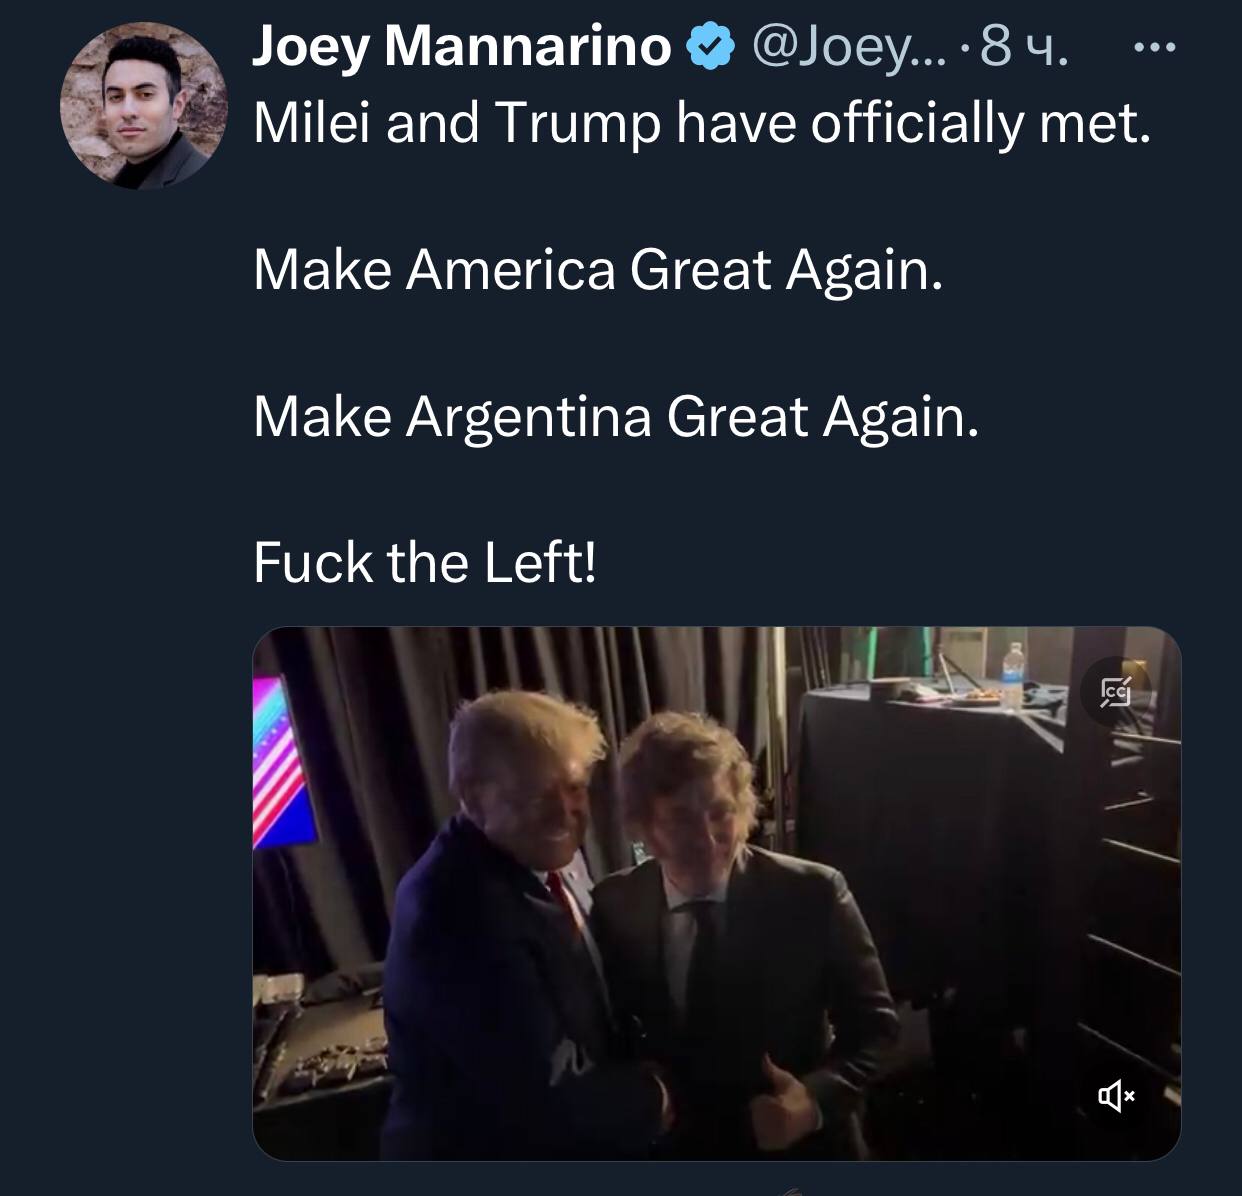Image resolution: width=1242 pixels, height=1196 pixels.
Task: Click the blue verified badge
Action: coord(711,47)
